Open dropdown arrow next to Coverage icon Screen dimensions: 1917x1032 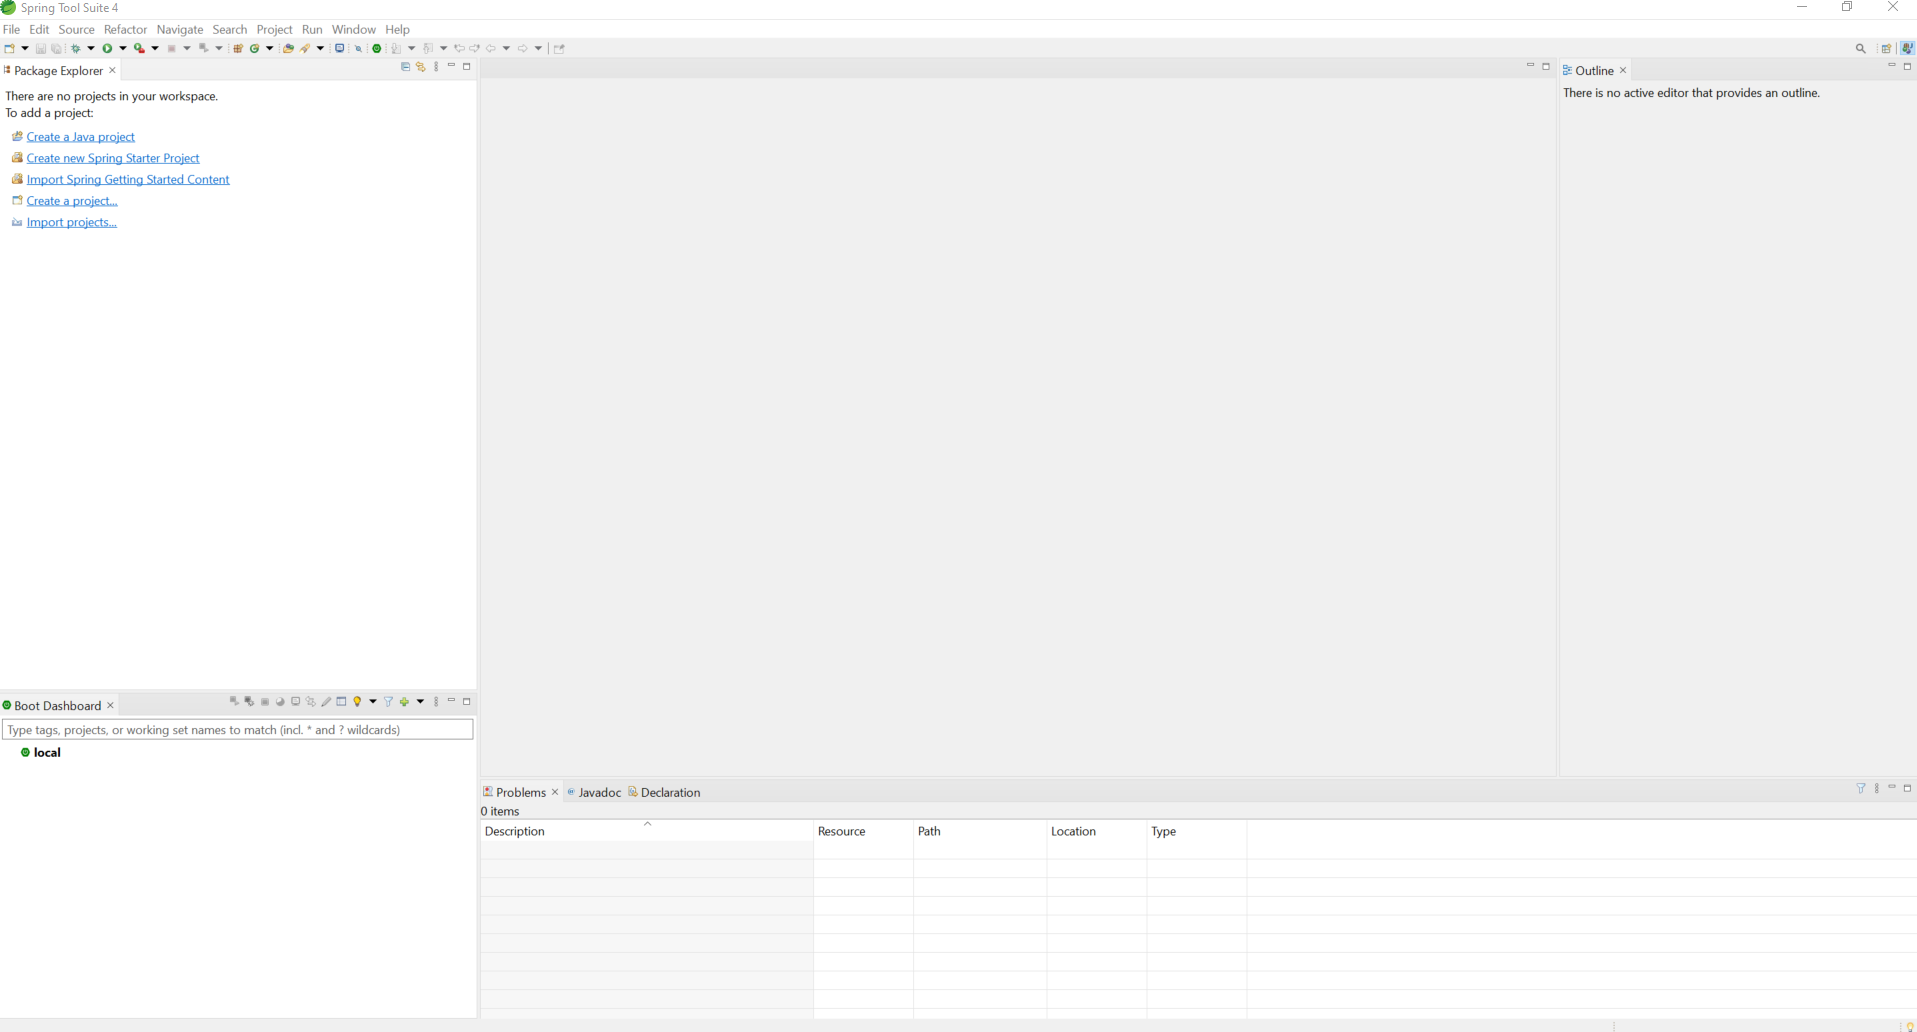pyautogui.click(x=155, y=48)
